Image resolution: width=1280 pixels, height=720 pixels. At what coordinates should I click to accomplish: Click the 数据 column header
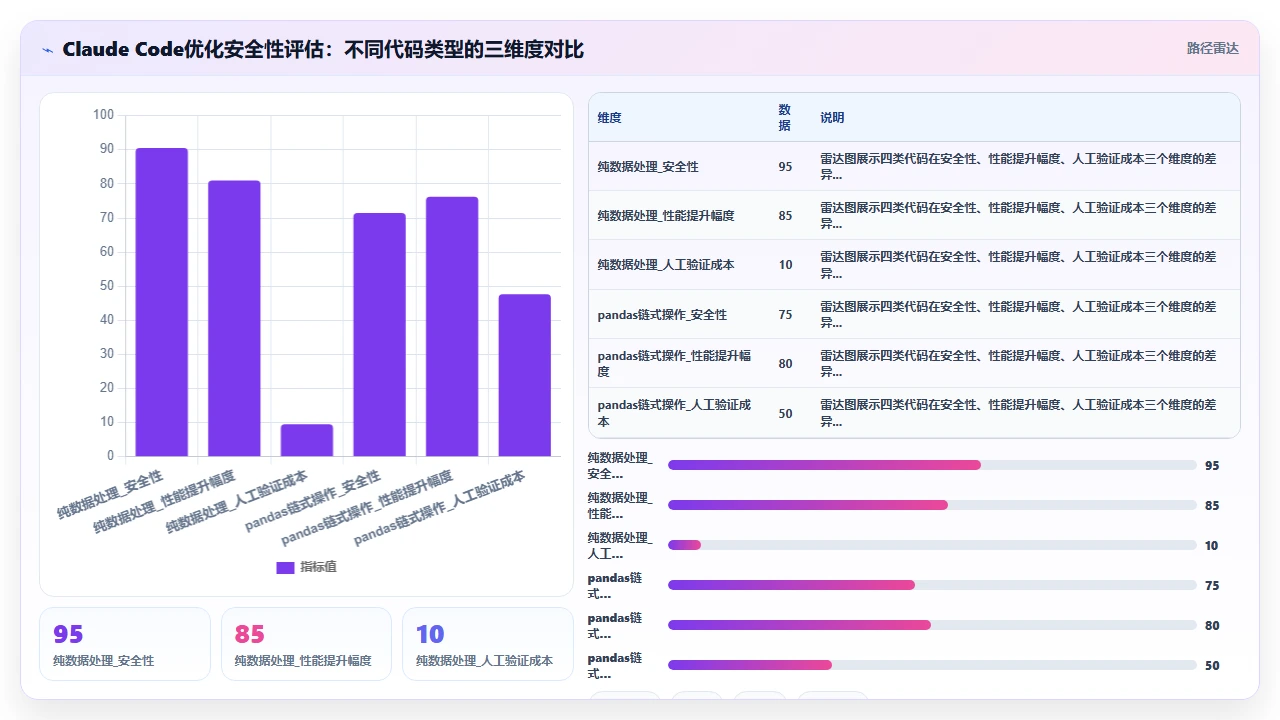click(x=785, y=118)
